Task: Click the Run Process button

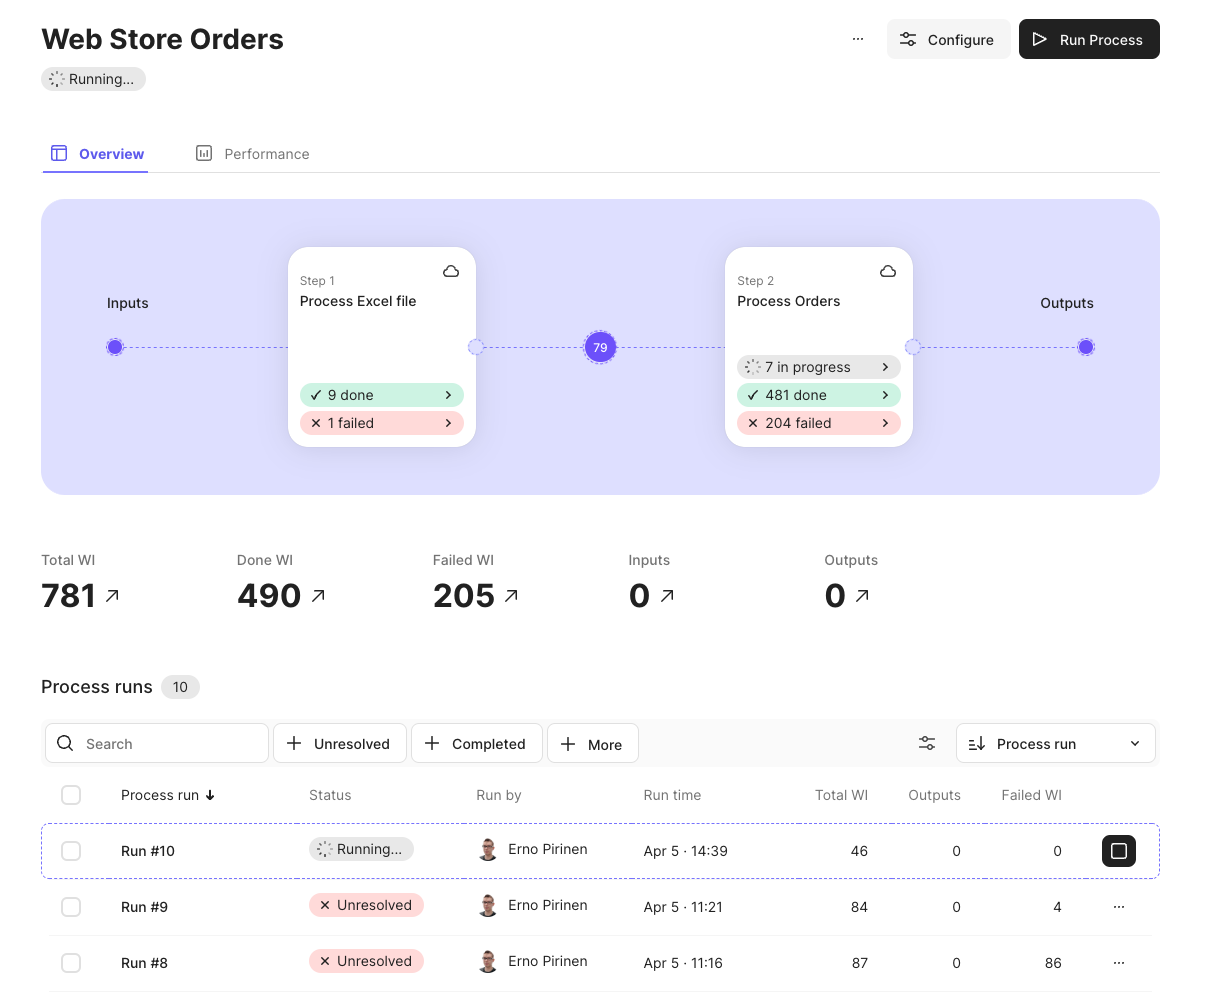Action: [1089, 39]
